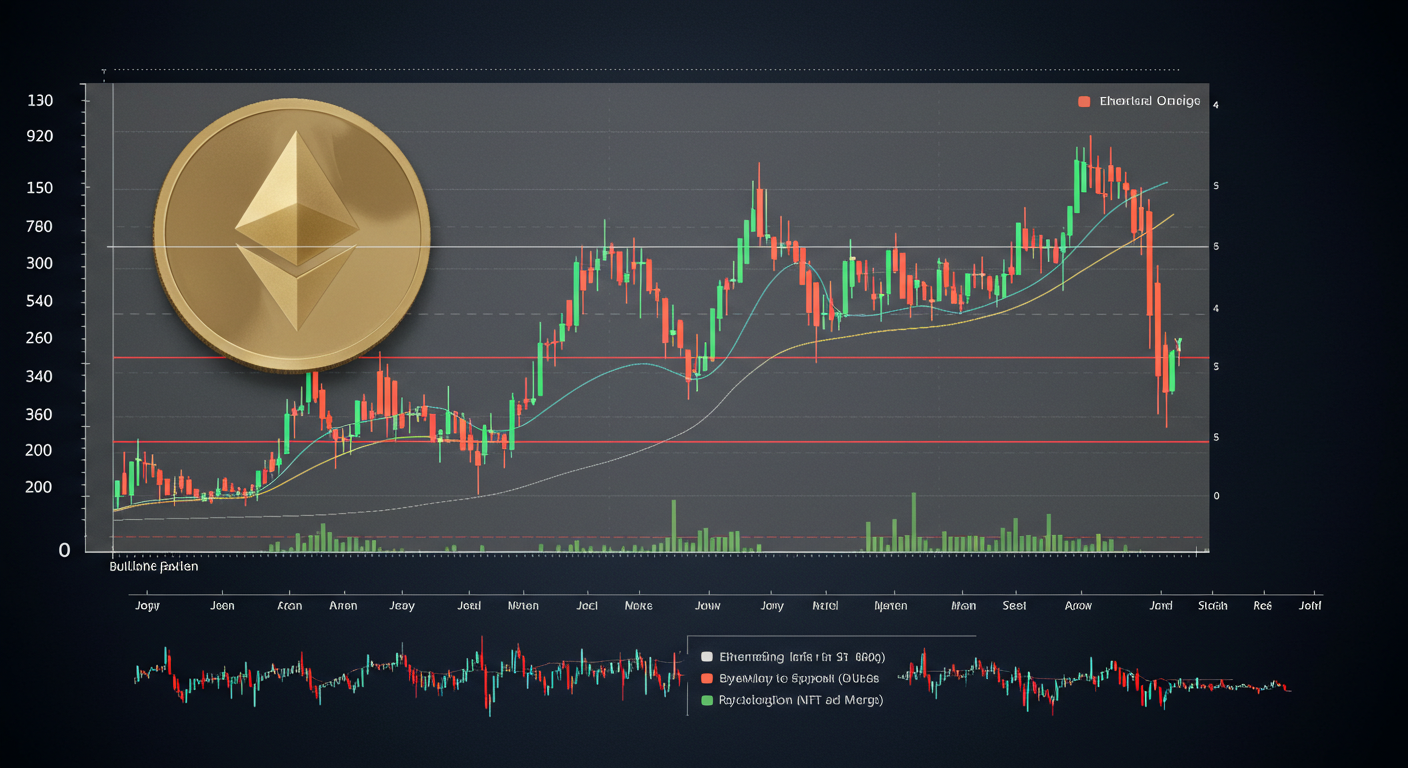Click the red swatch in the bottom legend
Viewport: 1408px width, 768px height.
pos(708,679)
